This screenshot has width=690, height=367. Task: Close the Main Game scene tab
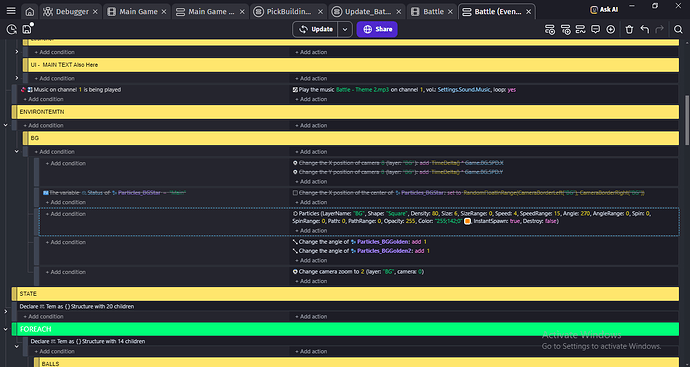coord(164,12)
